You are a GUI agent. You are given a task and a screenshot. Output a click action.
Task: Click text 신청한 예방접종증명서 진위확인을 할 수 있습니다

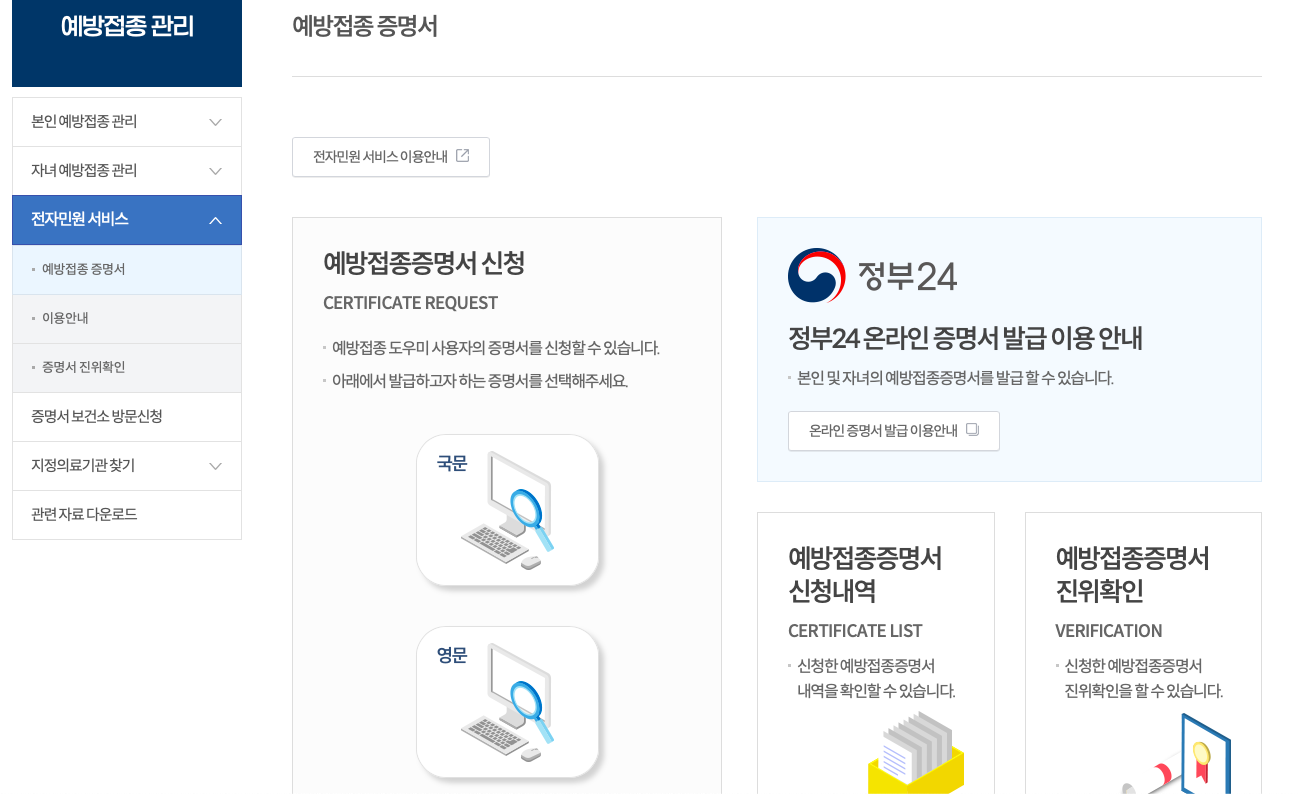click(1143, 678)
